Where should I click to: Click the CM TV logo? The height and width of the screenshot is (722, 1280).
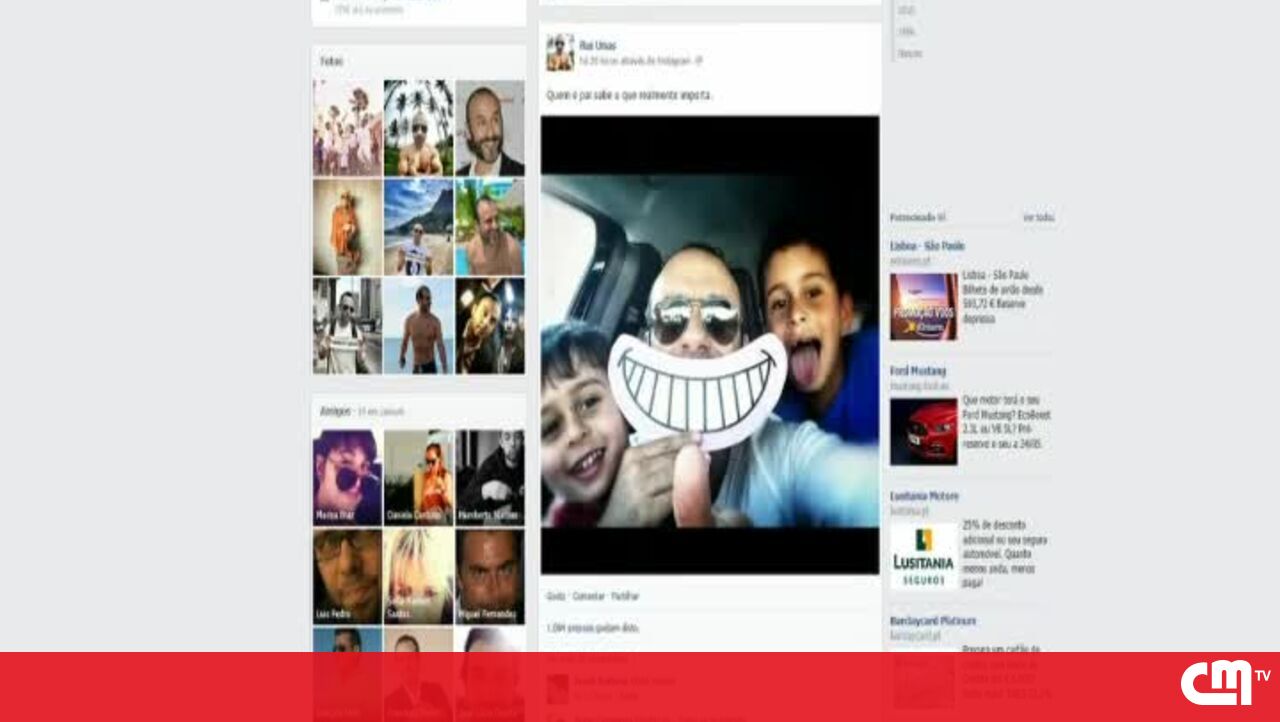pyautogui.click(x=1224, y=683)
